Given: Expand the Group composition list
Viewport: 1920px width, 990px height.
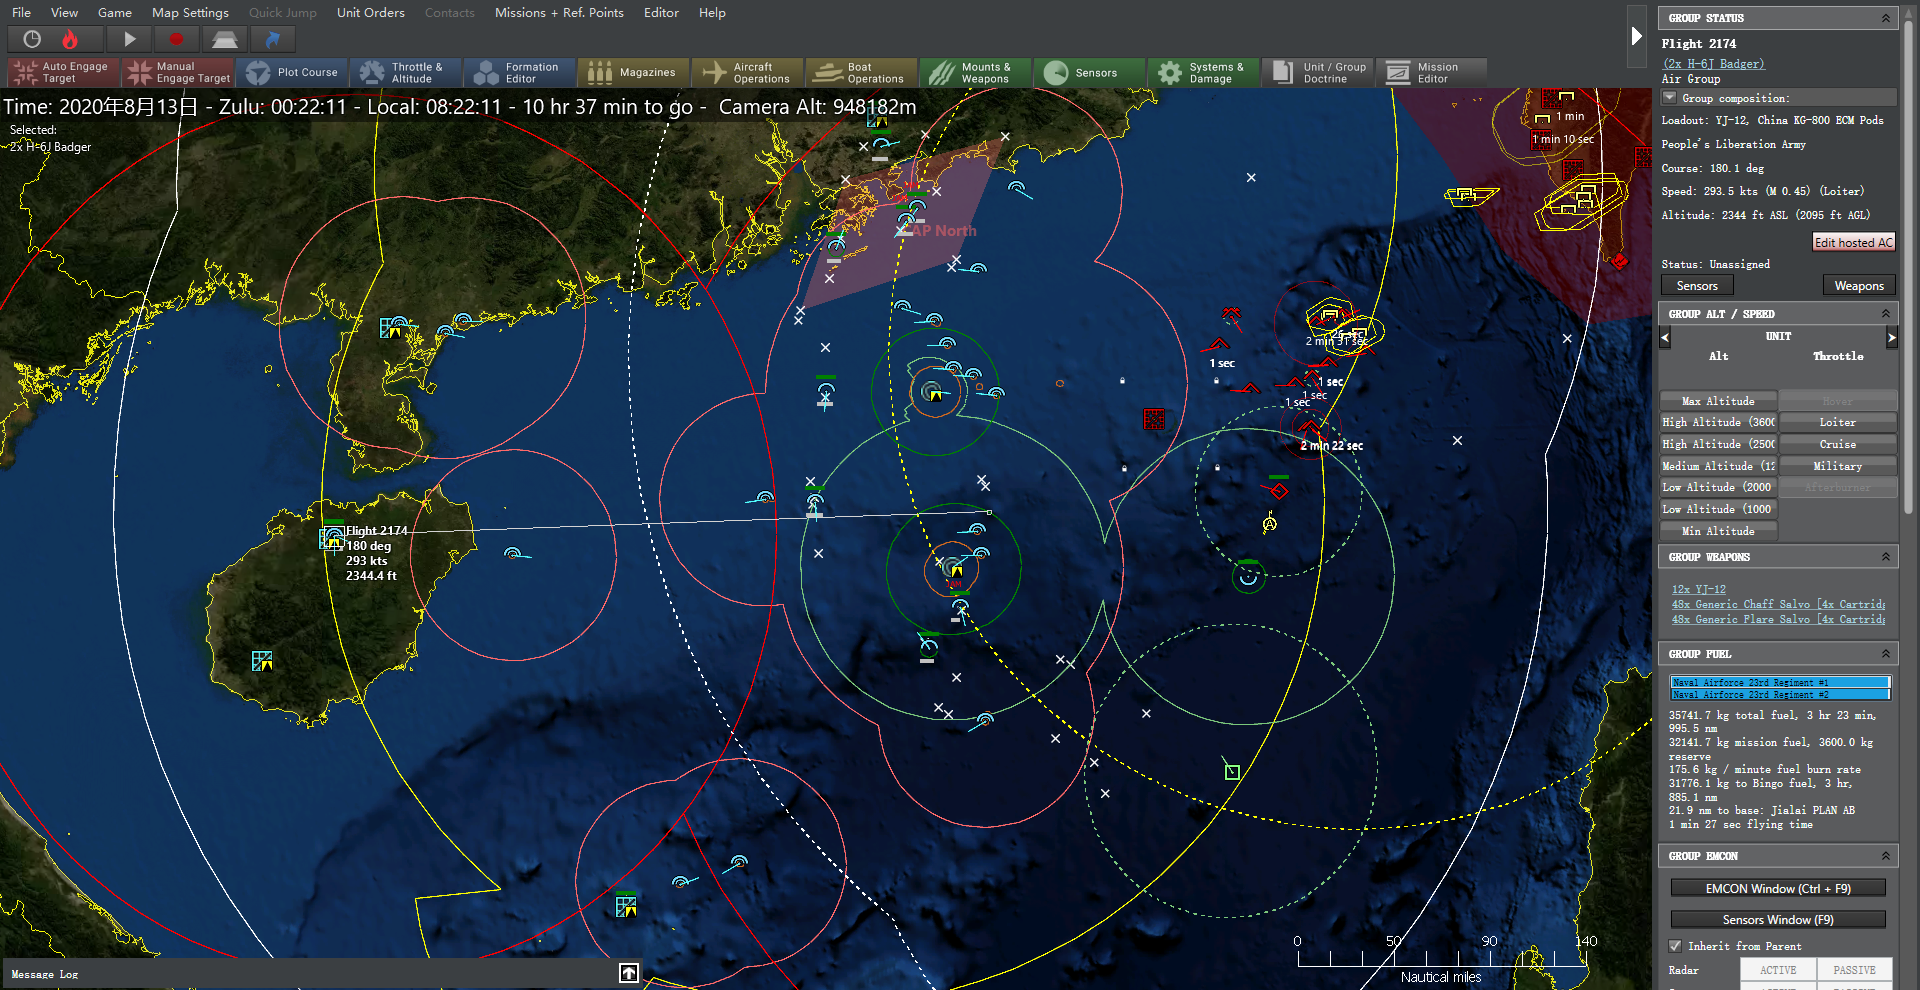Looking at the screenshot, I should tap(1669, 97).
